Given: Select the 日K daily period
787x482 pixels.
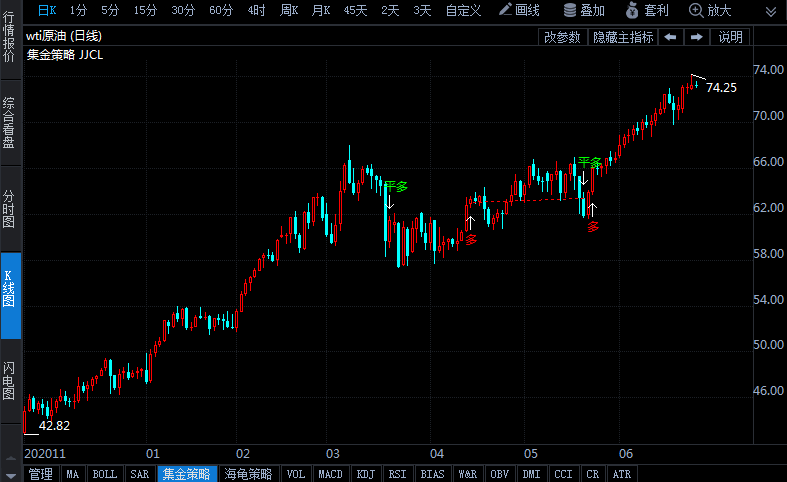Looking at the screenshot, I should point(47,10).
